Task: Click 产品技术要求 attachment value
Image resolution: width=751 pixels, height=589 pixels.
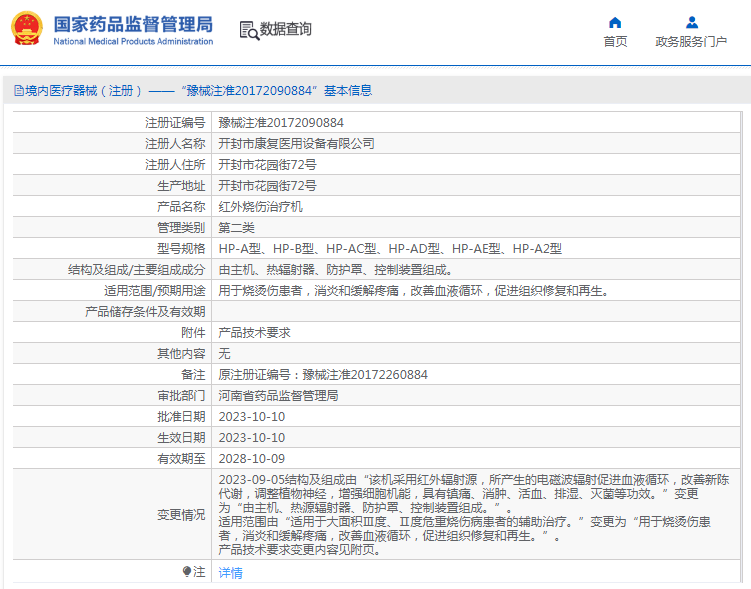Action: tap(254, 333)
